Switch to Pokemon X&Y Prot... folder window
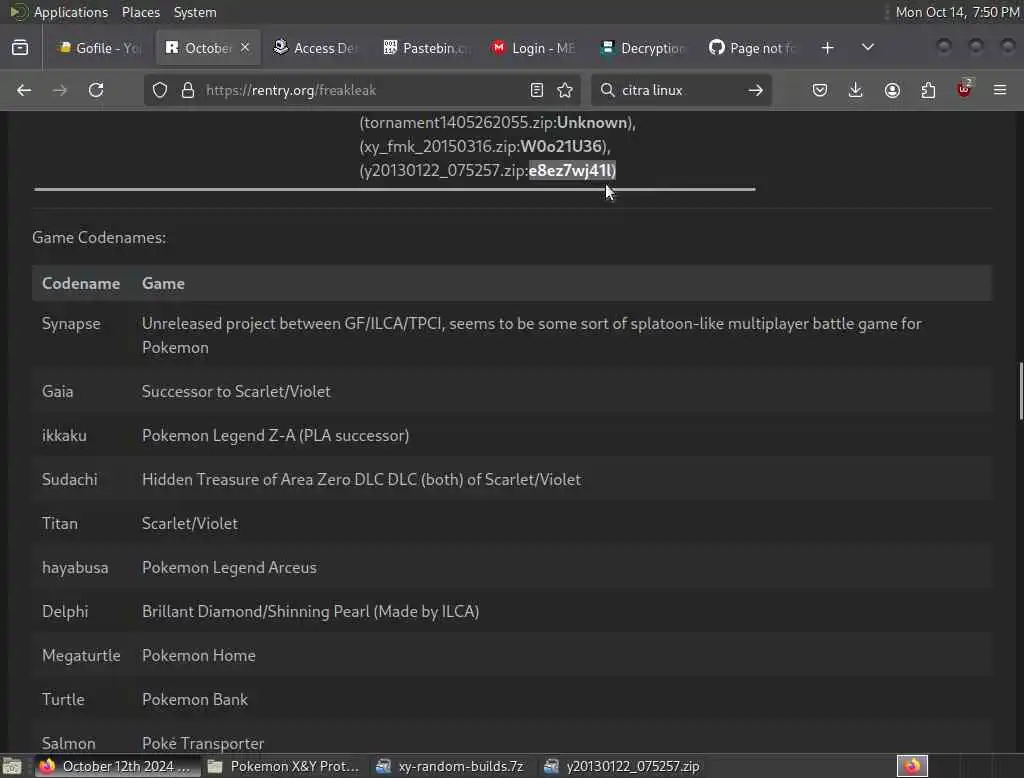Viewport: 1024px width, 778px height. pyautogui.click(x=283, y=766)
